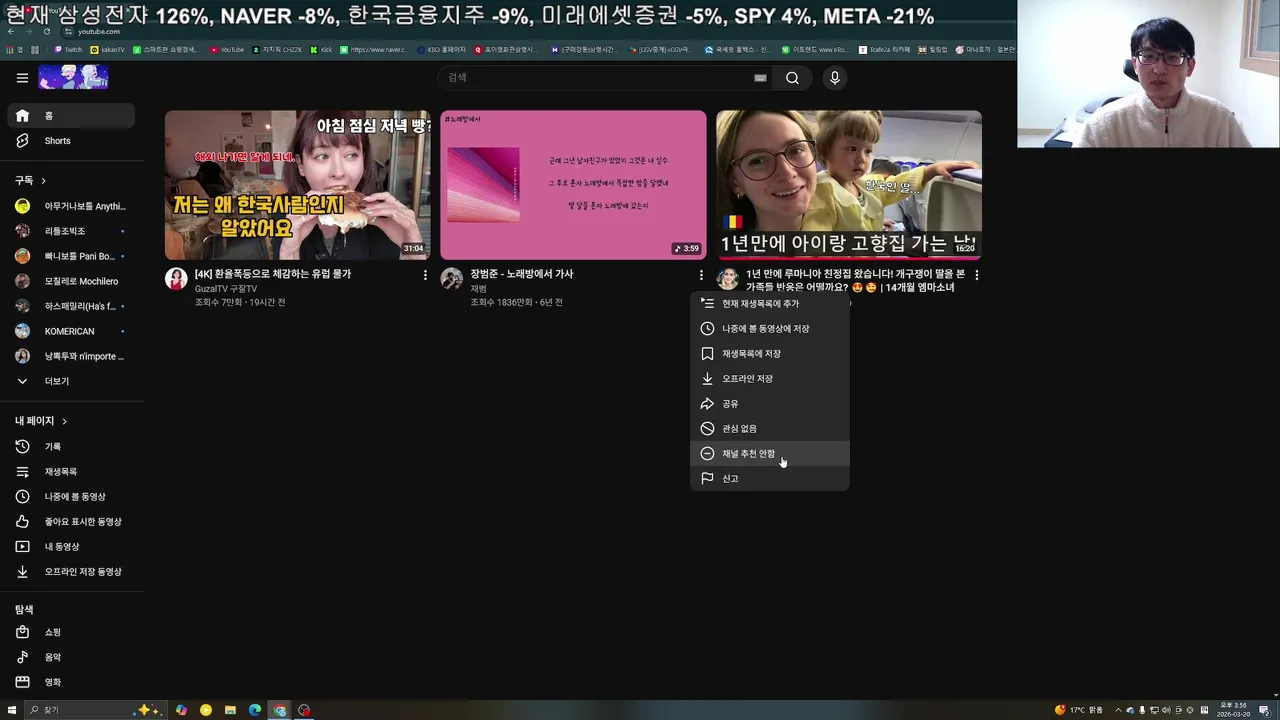Screen dimensions: 1280x720
Task: Open the 빠니보틀 Pani Bo... subscription
Action: pos(70,256)
